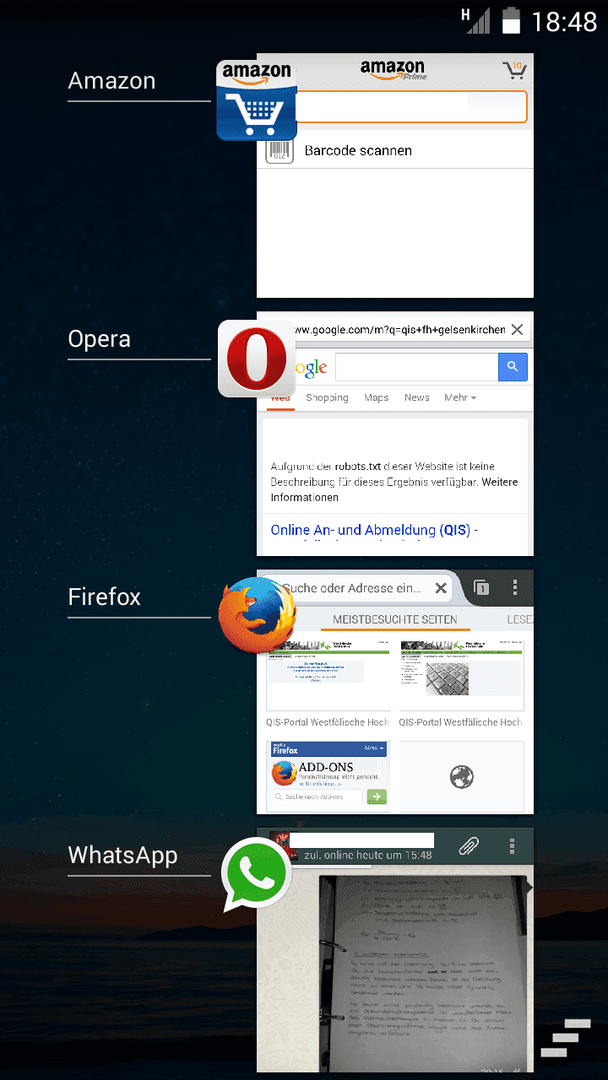Tap the barcode scanner icon in Amazon
Screen dimensions: 608x1080
(x=280, y=150)
